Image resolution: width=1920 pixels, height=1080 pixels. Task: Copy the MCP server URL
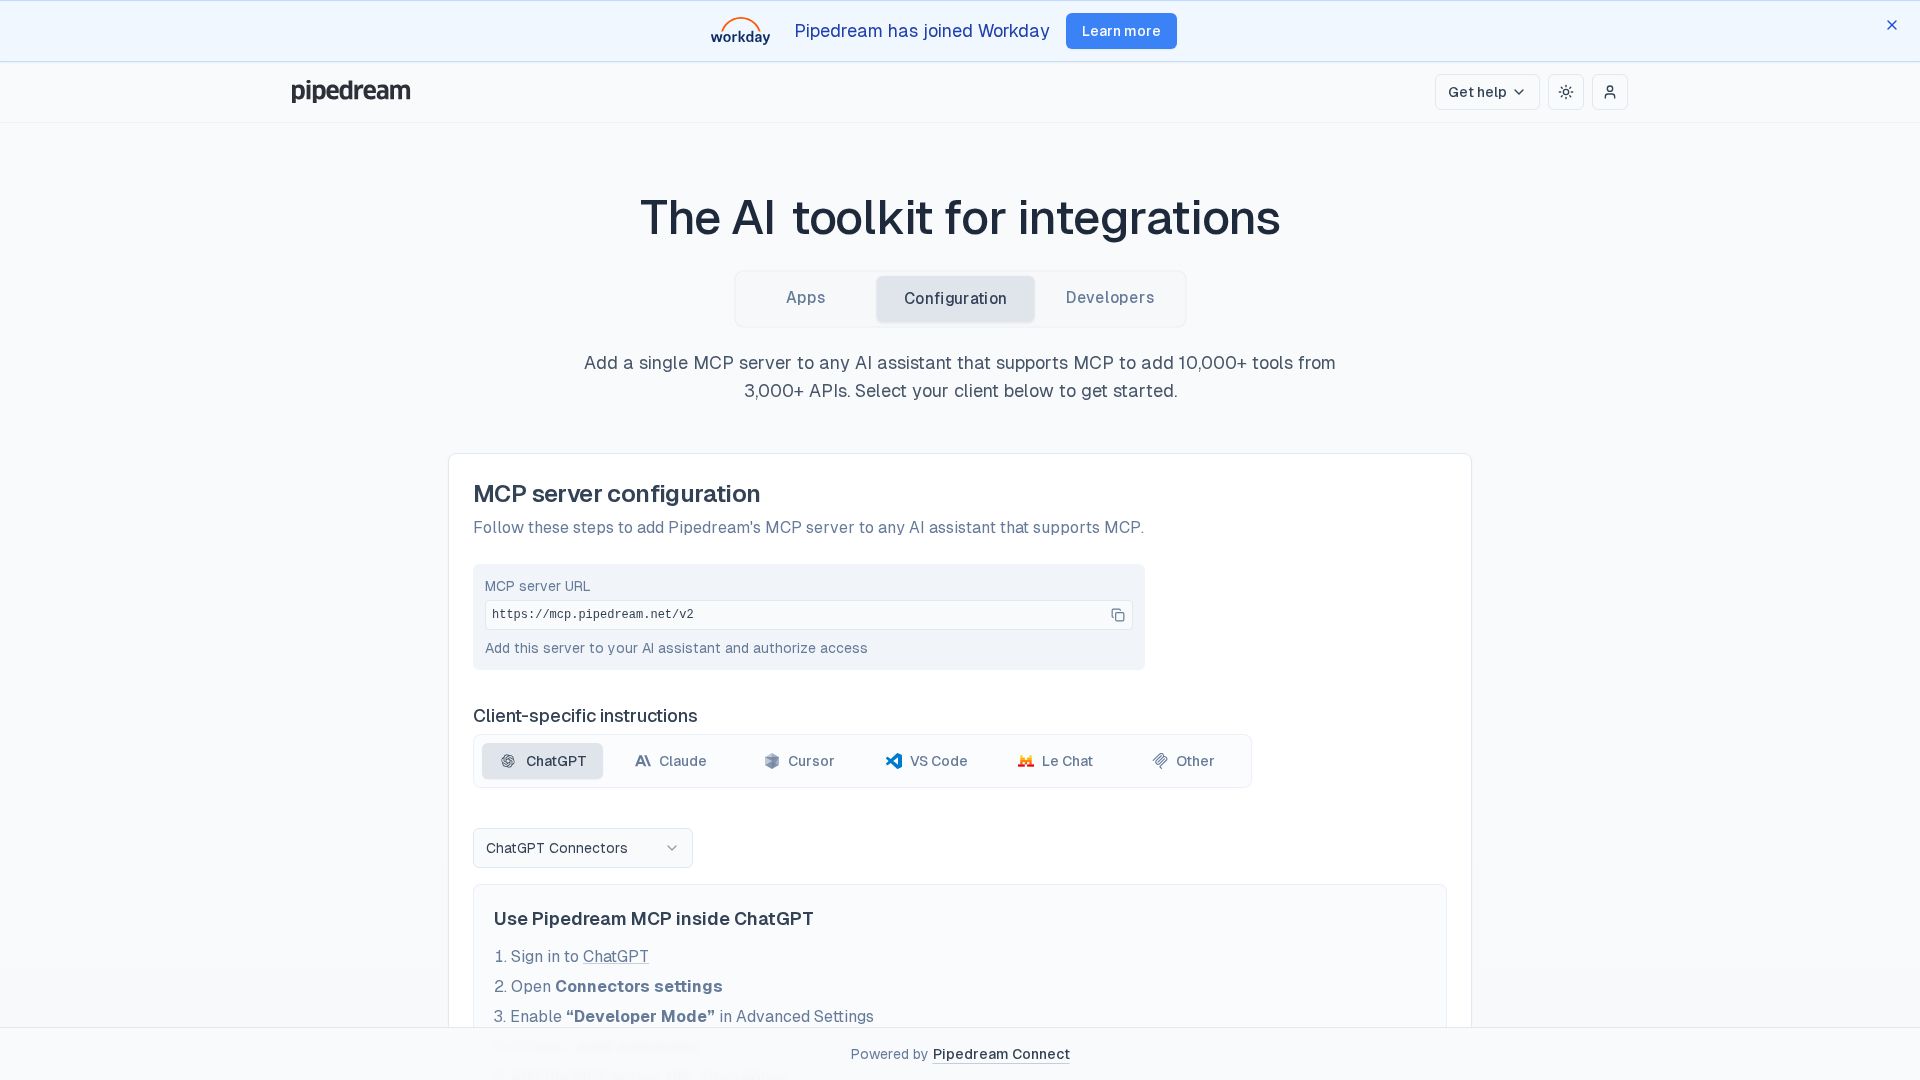(x=1117, y=615)
